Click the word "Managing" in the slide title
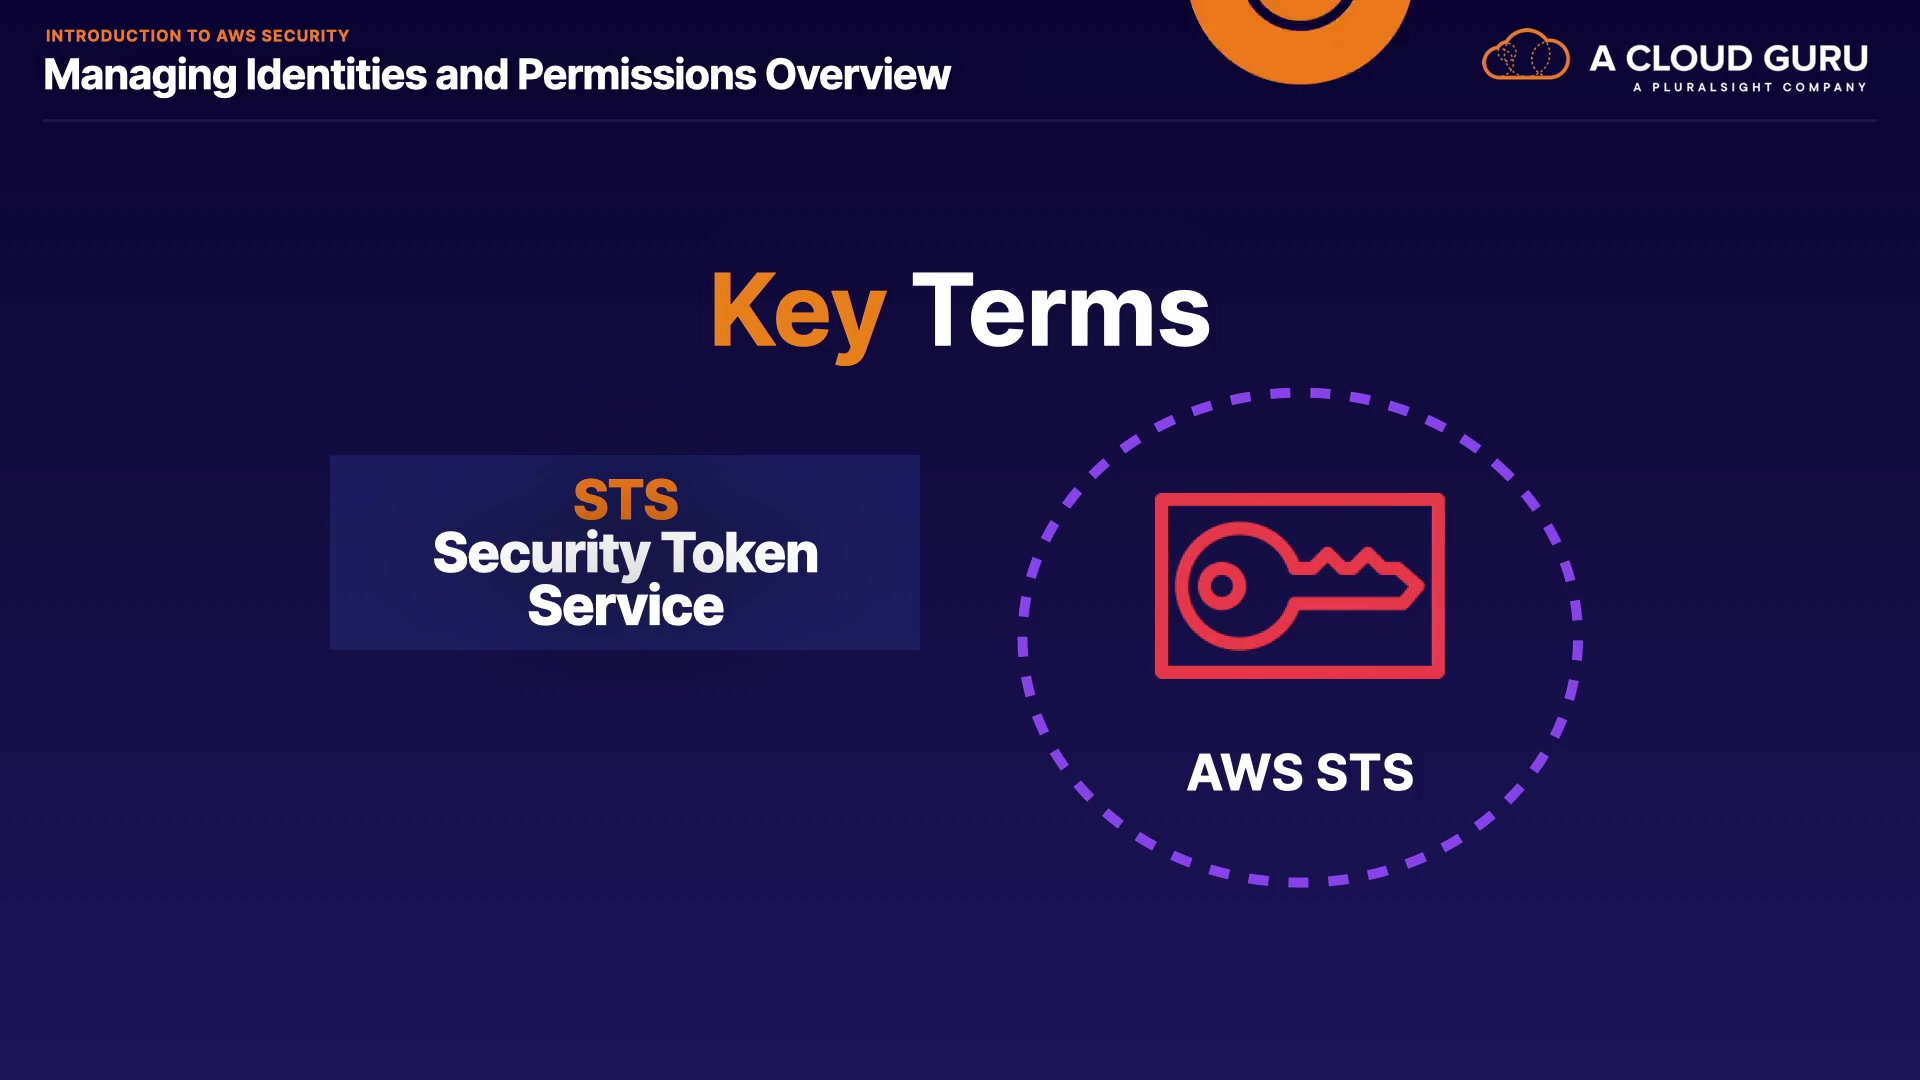 [x=140, y=75]
